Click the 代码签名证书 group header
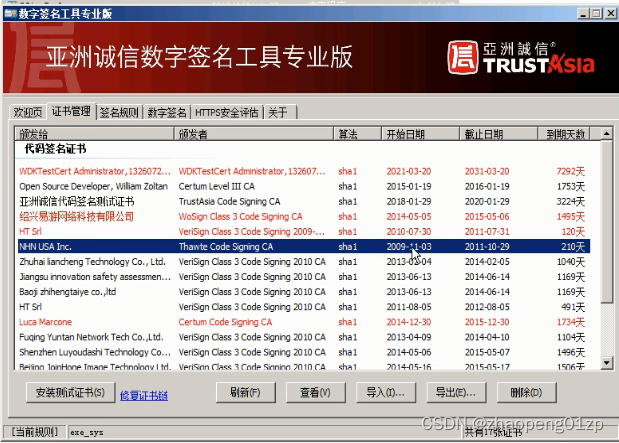Image resolution: width=619 pixels, height=443 pixels. point(55,149)
